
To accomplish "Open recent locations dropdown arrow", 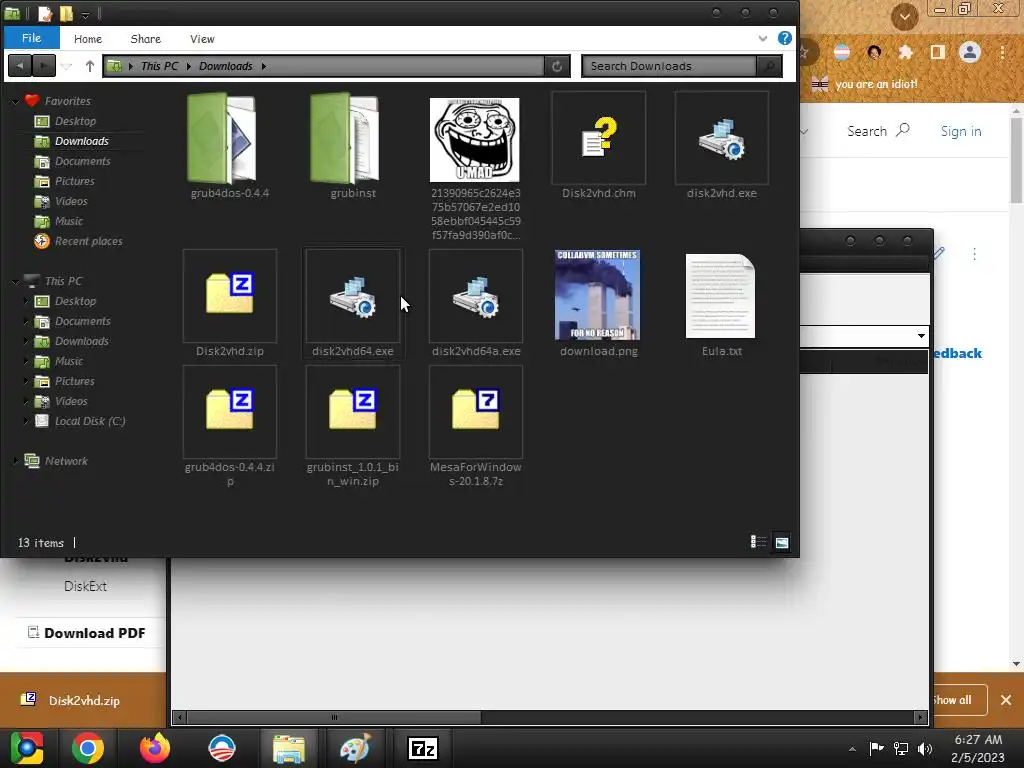I will coord(67,66).
